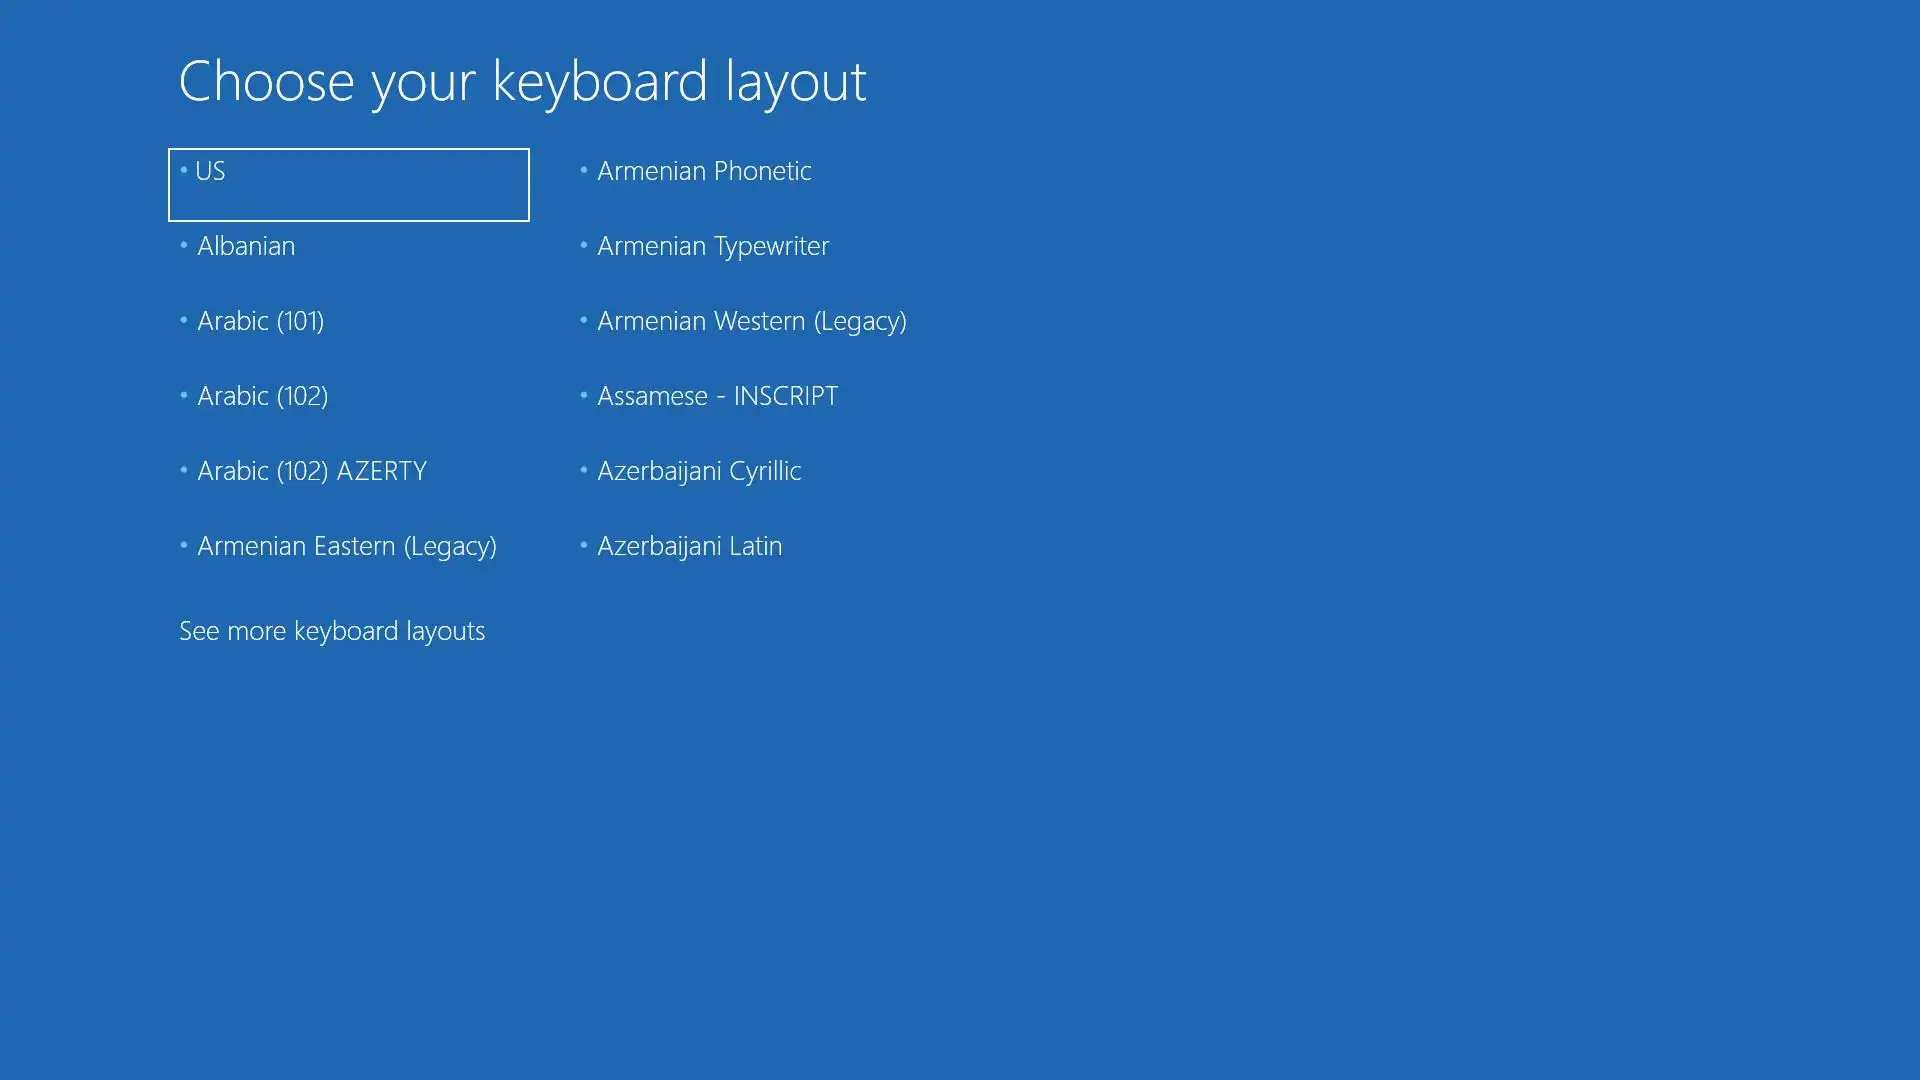The image size is (1920, 1080).
Task: Open See more keyboard layouts
Action: point(332,631)
